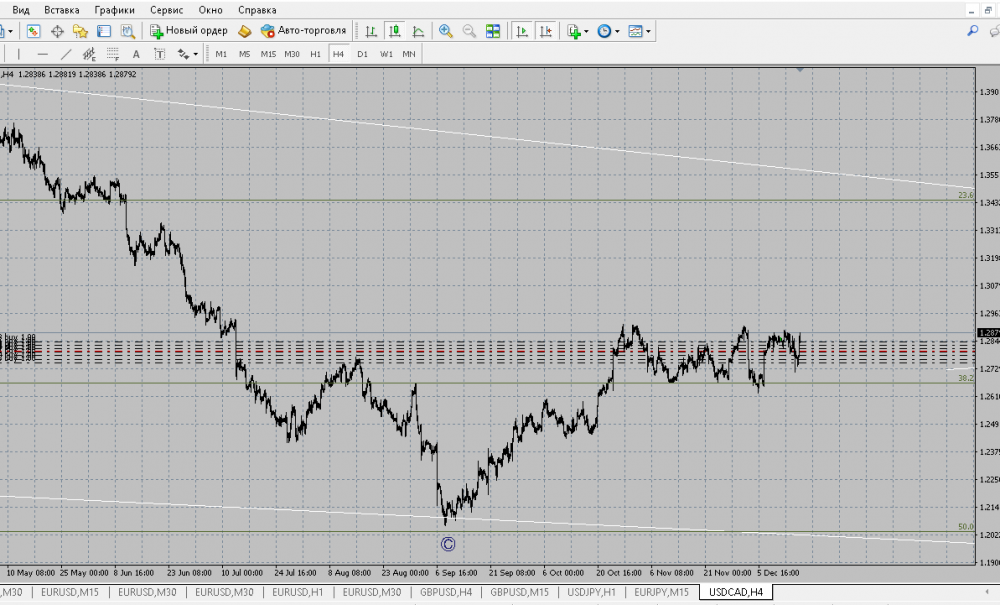Click the search magnifier icon
Screen dimensions: 1000x605
[x=973, y=31]
